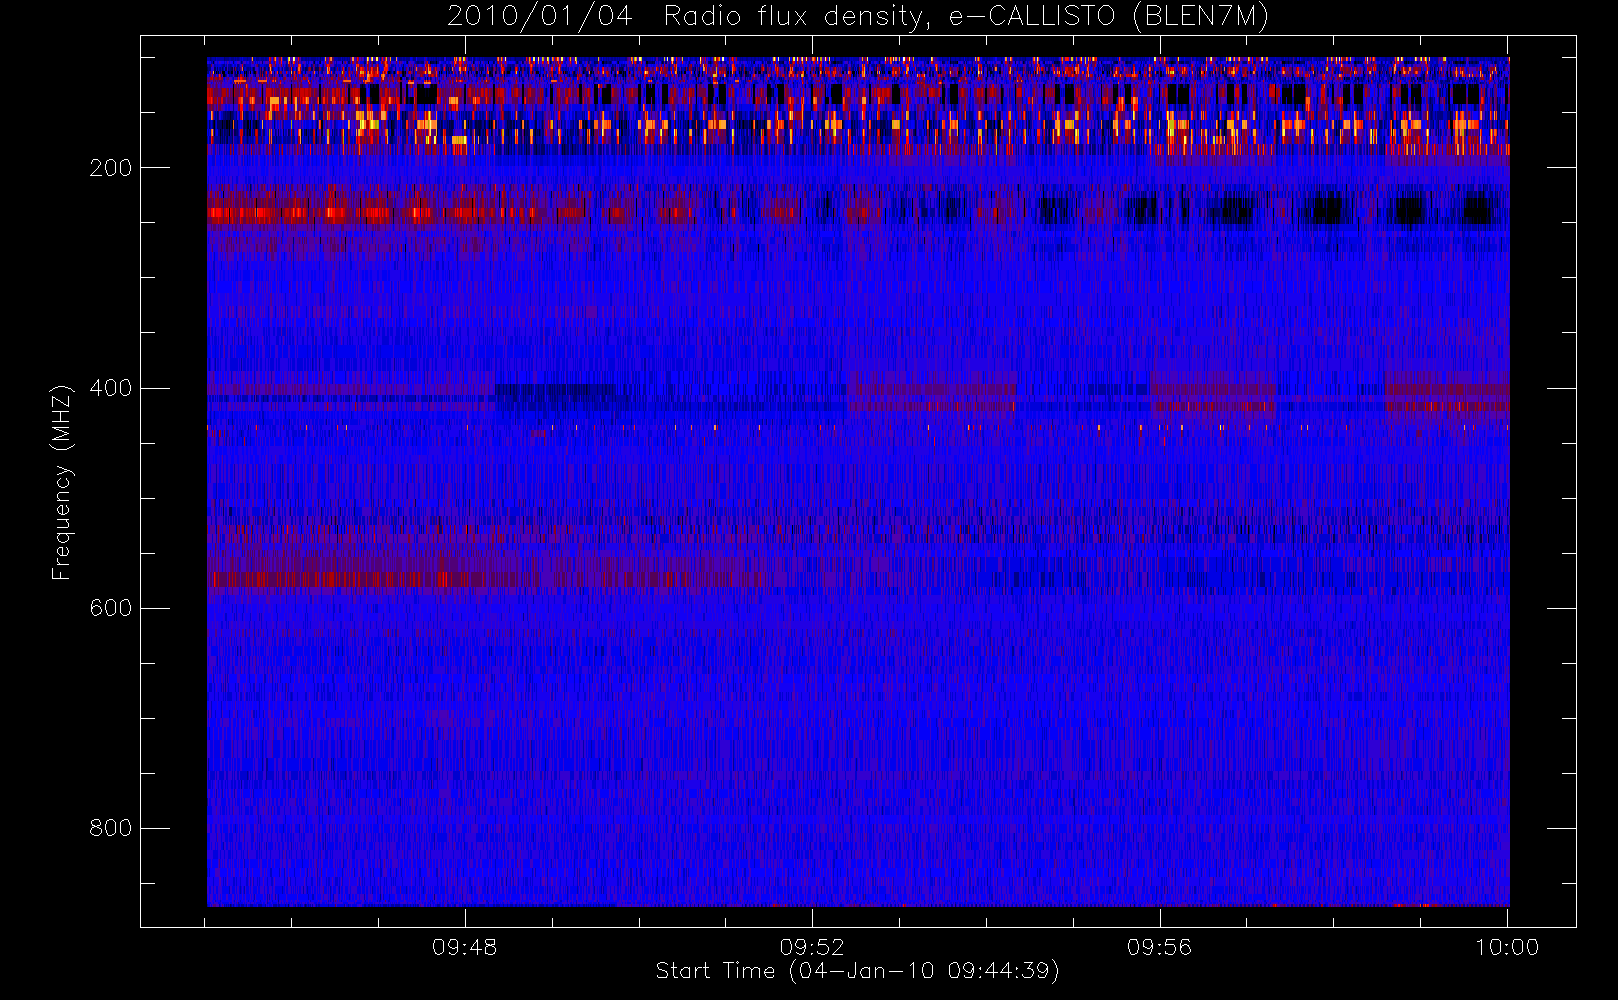Click the date "2010/01/04" in the title
Screen dimensions: 1618x1000
pos(540,17)
